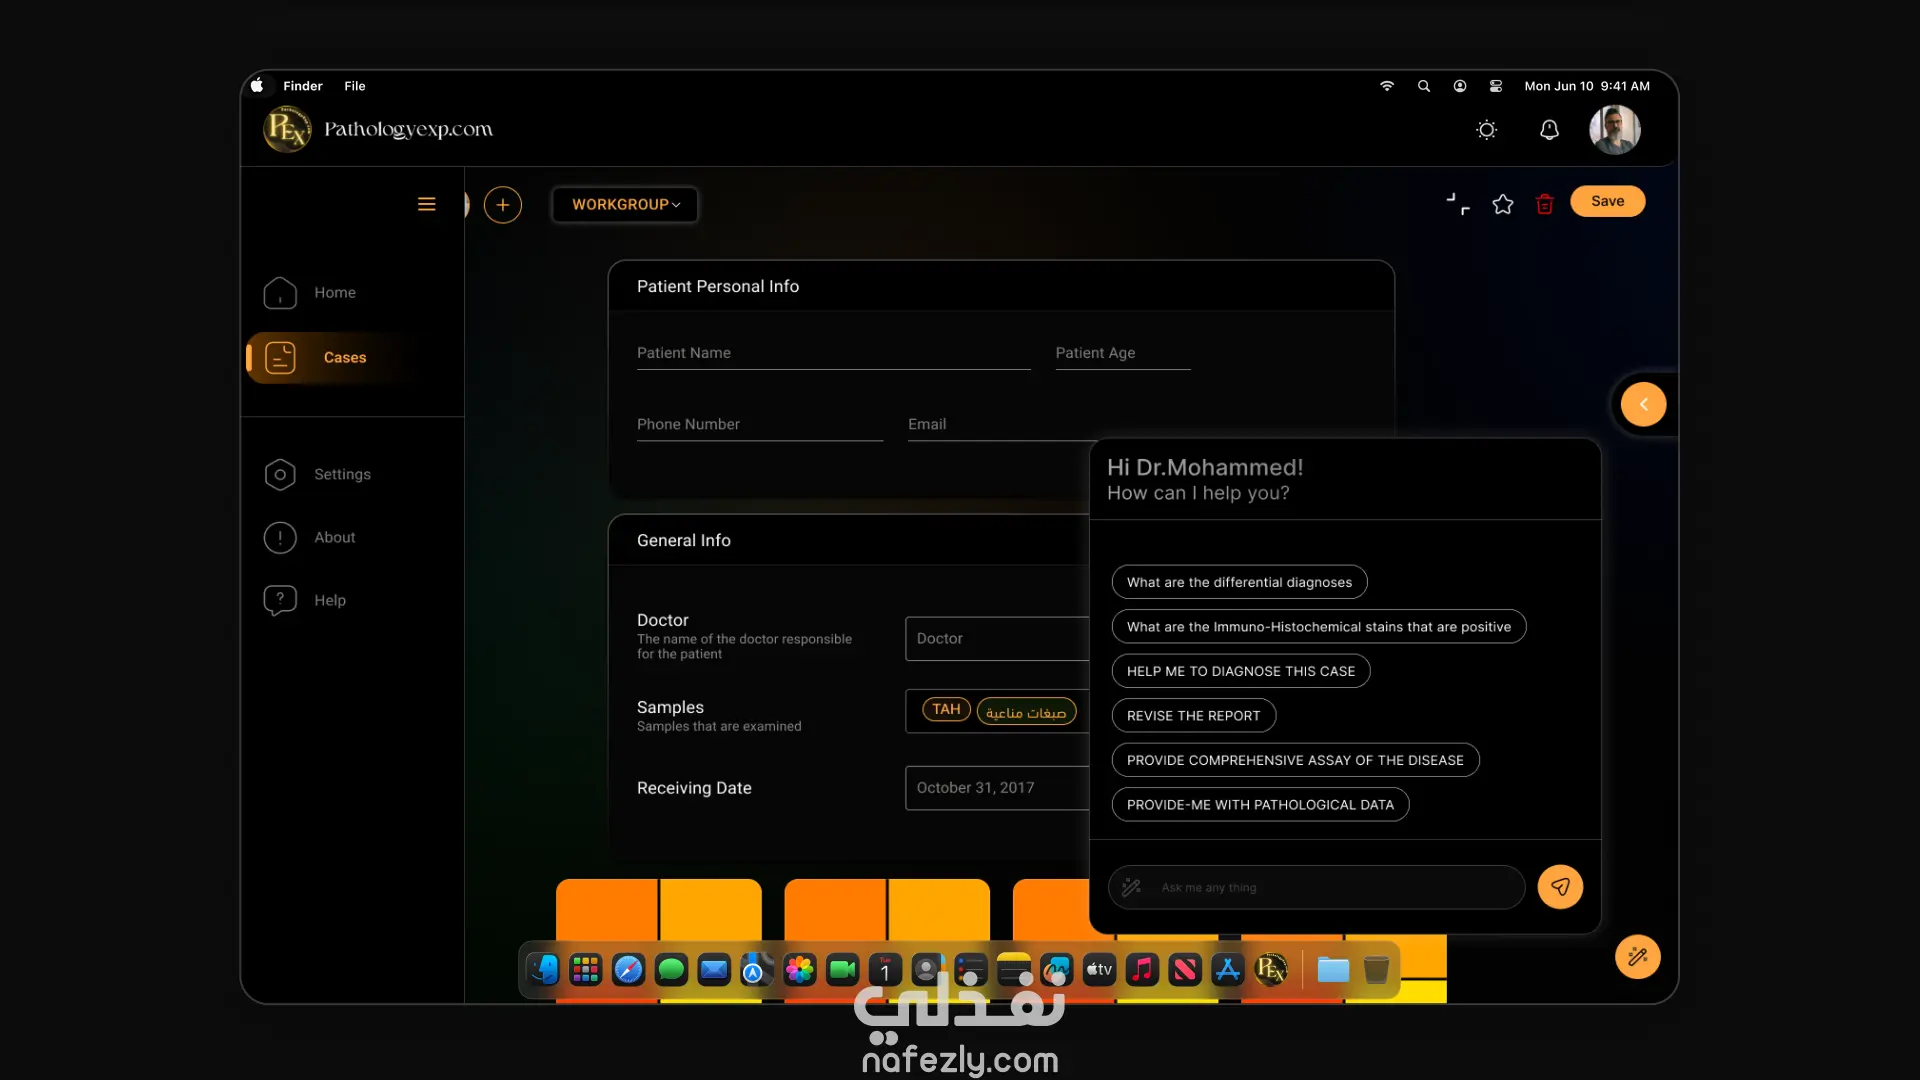Click the Patient Name input field
Image resolution: width=1920 pixels, height=1080 pixels.
(833, 354)
